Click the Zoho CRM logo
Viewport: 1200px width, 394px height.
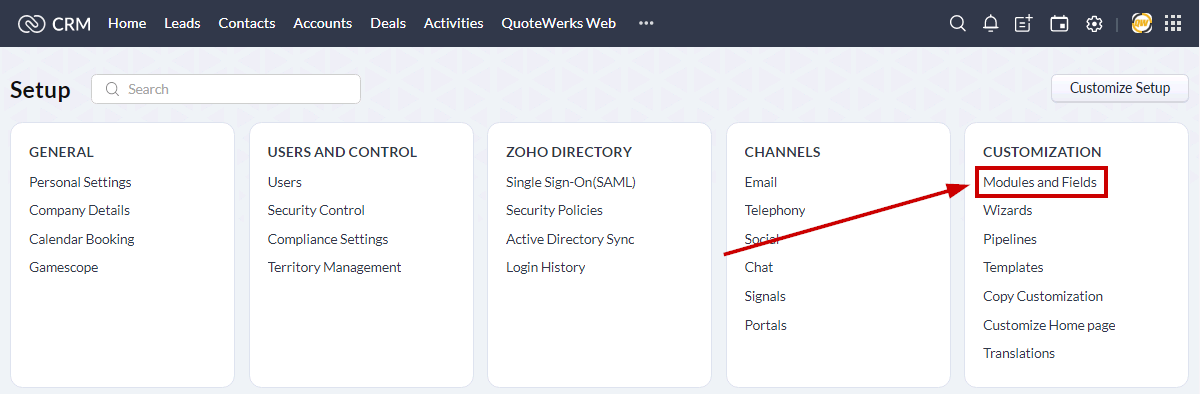[x=54, y=23]
